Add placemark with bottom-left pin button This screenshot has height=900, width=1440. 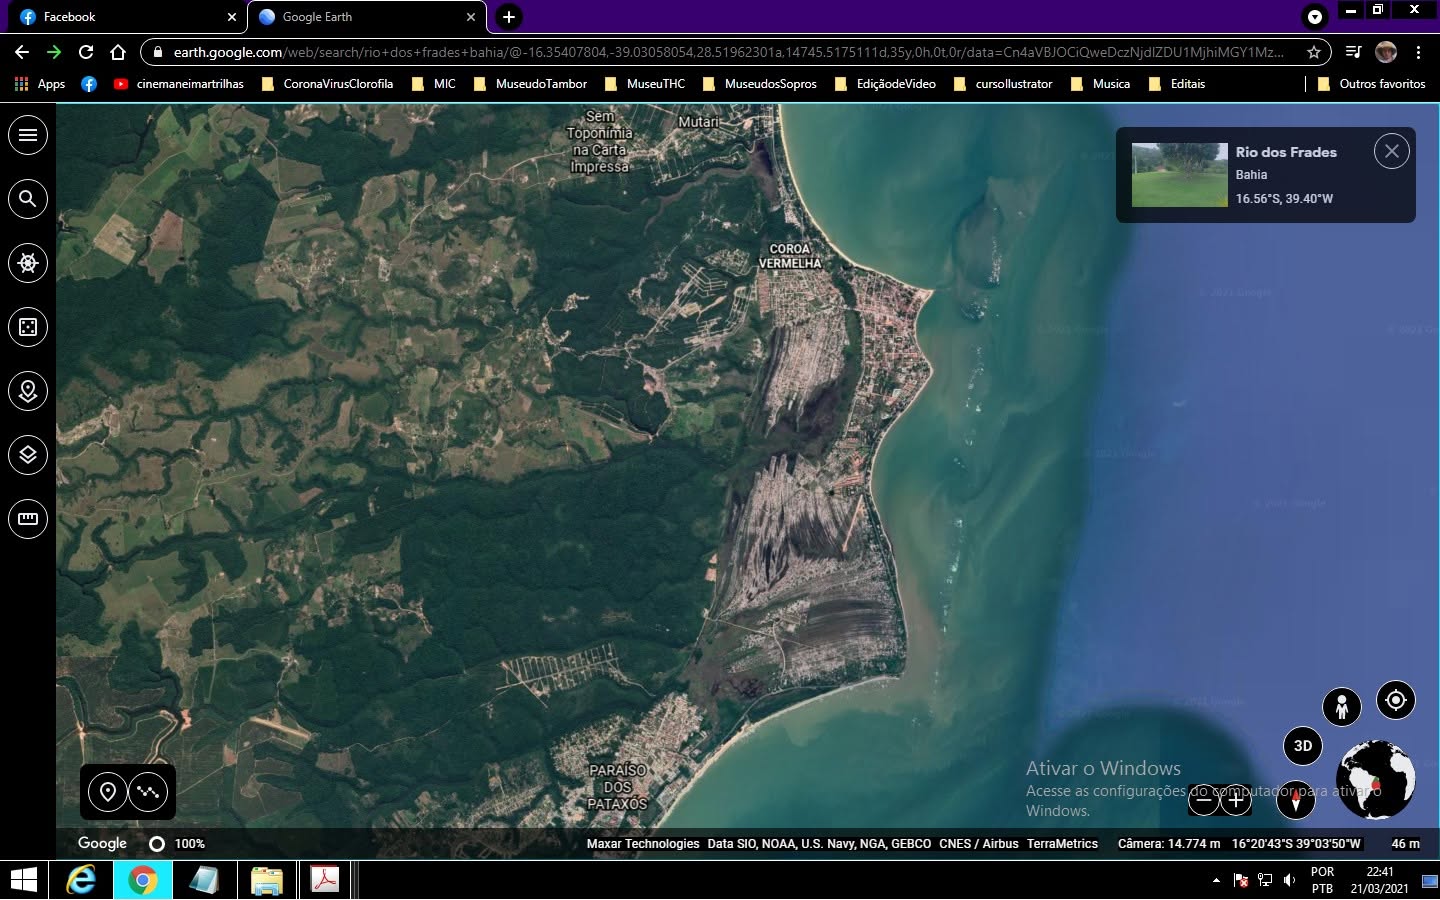108,792
